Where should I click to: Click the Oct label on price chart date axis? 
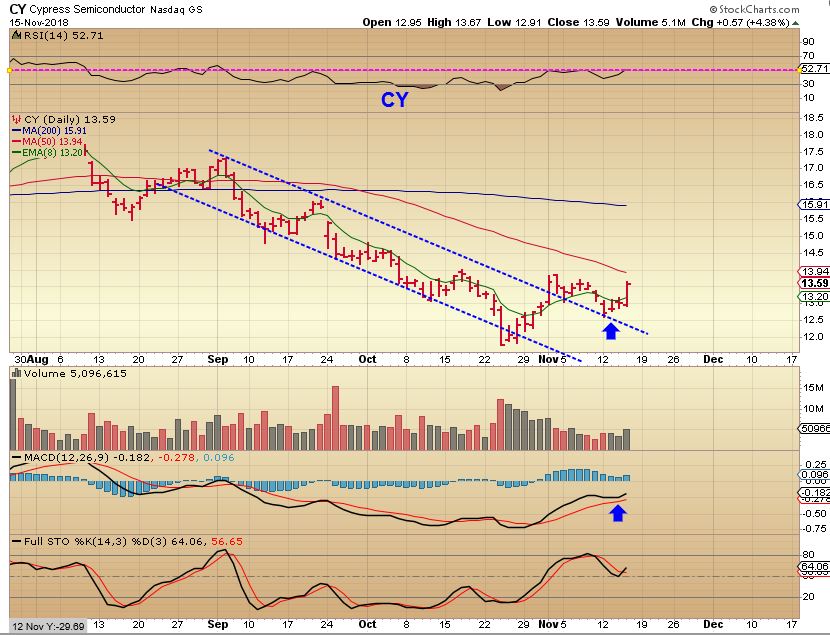367,359
